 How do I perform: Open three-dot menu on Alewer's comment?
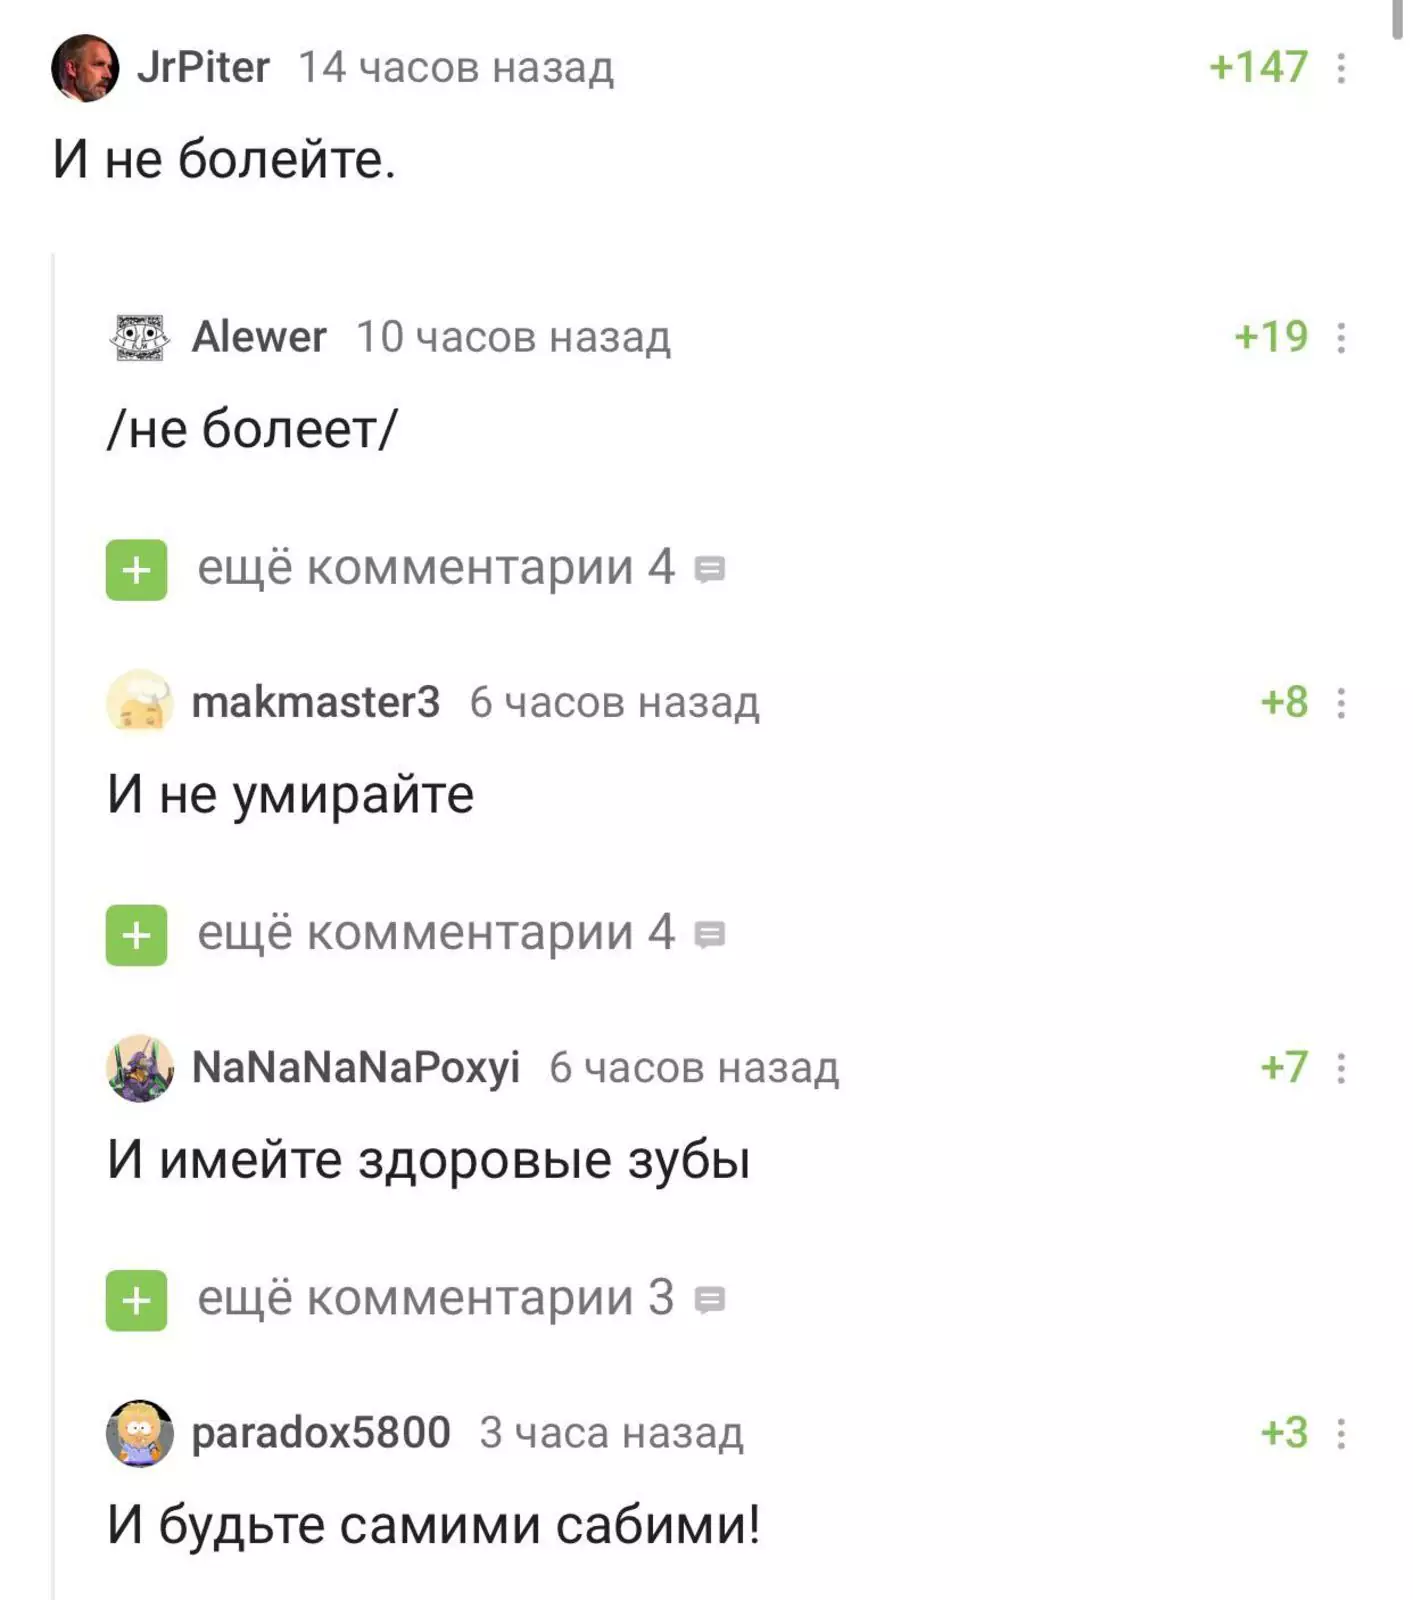(1341, 338)
